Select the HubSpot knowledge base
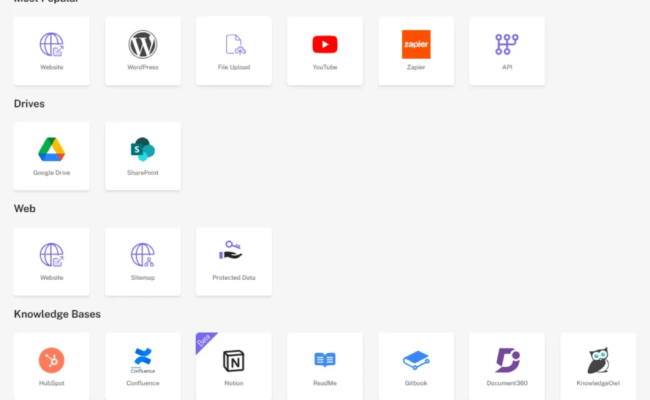 tap(51, 366)
